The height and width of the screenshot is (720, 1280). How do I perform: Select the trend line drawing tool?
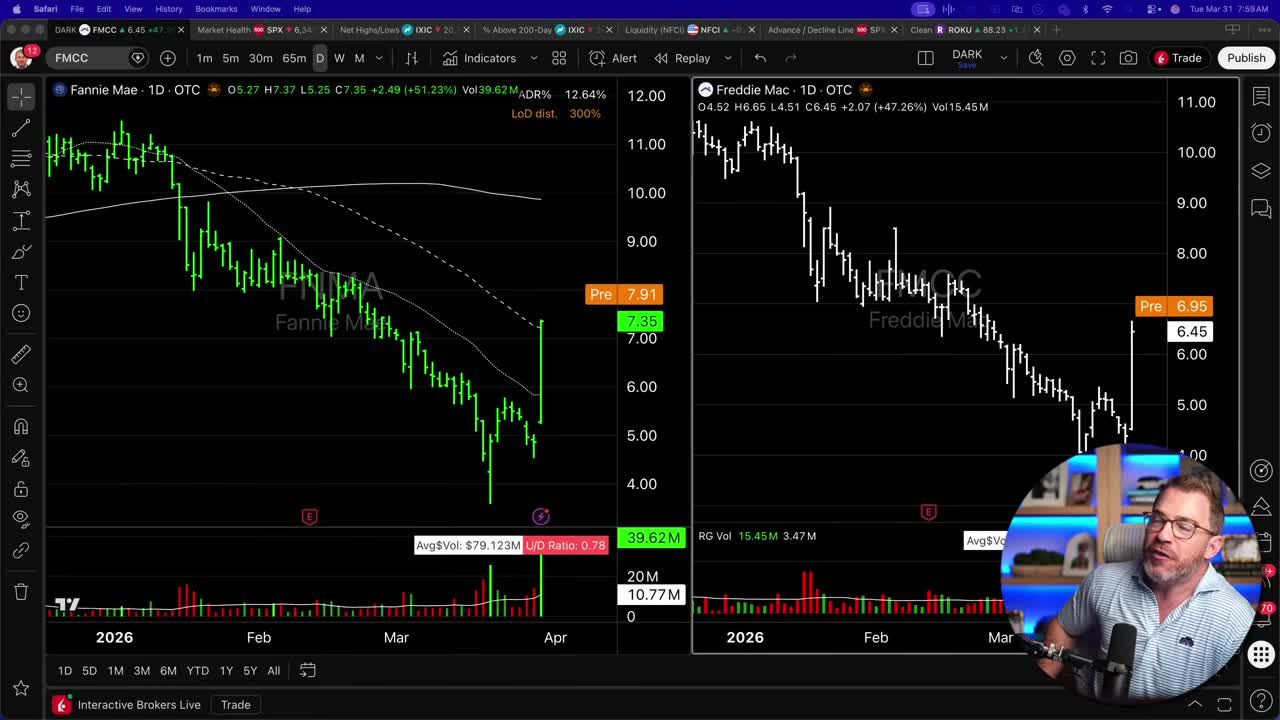click(x=21, y=127)
